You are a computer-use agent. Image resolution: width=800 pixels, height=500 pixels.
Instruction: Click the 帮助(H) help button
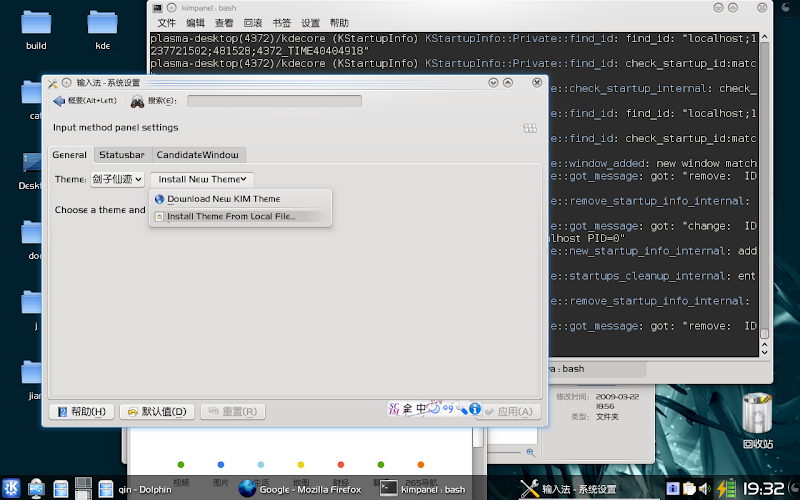(81, 412)
